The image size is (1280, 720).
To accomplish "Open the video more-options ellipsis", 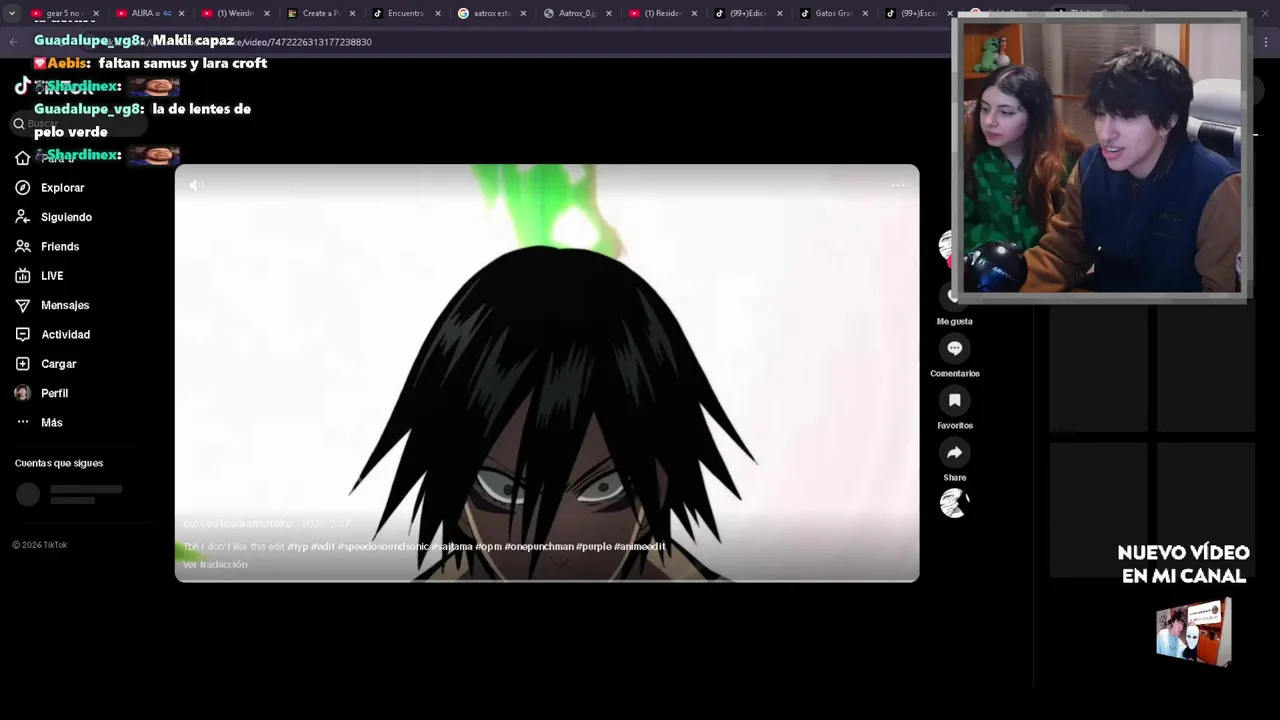I will click(x=898, y=185).
